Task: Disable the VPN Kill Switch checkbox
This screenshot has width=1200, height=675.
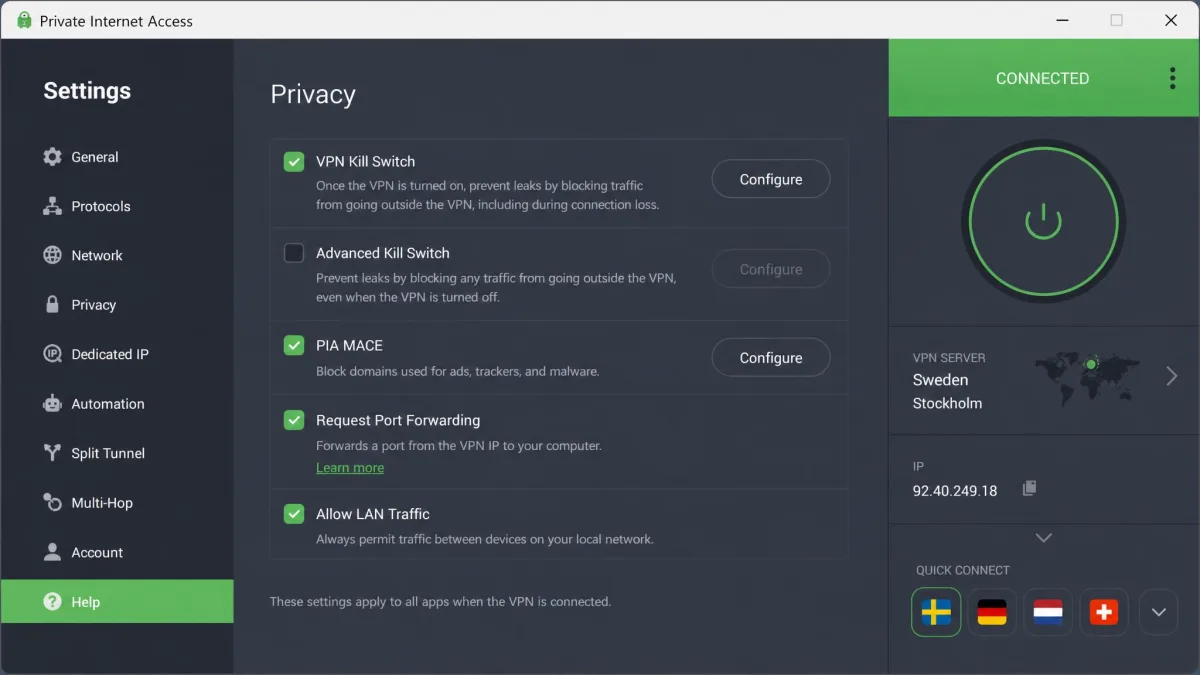Action: click(294, 162)
